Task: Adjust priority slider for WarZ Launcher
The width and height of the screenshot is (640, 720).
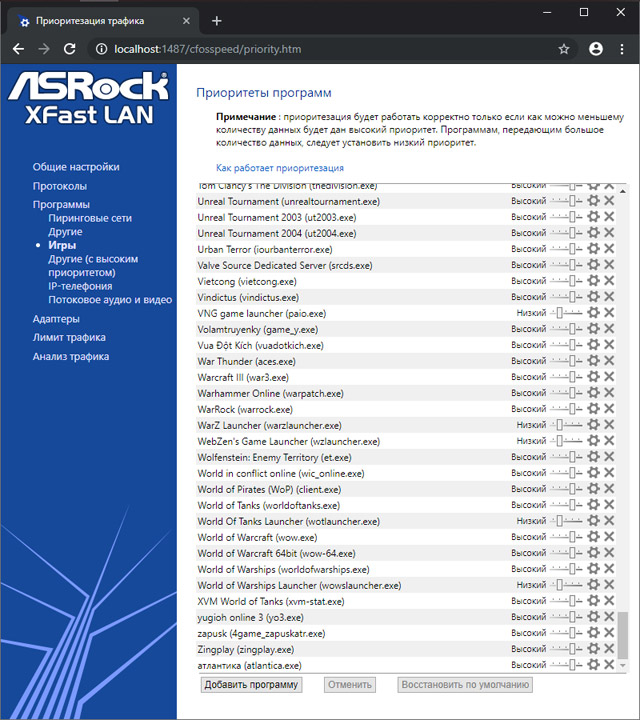Action: pyautogui.click(x=567, y=425)
